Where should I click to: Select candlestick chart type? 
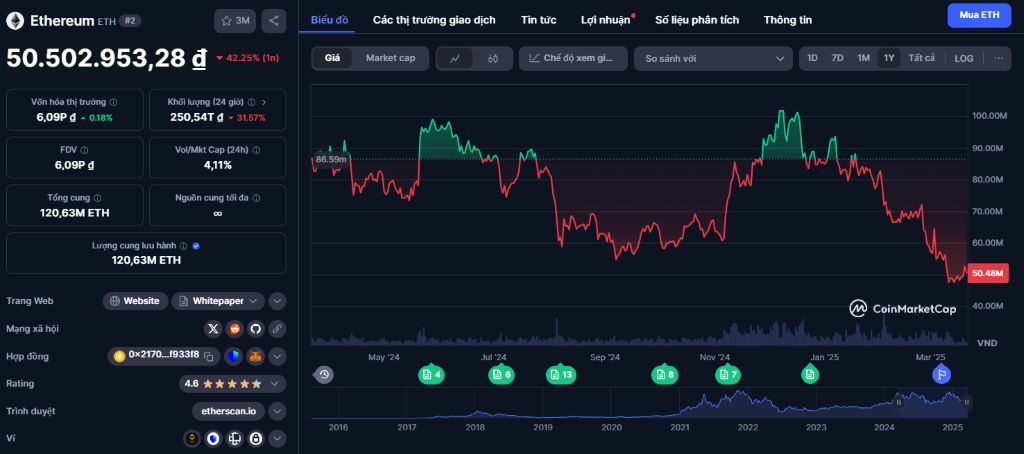(493, 58)
